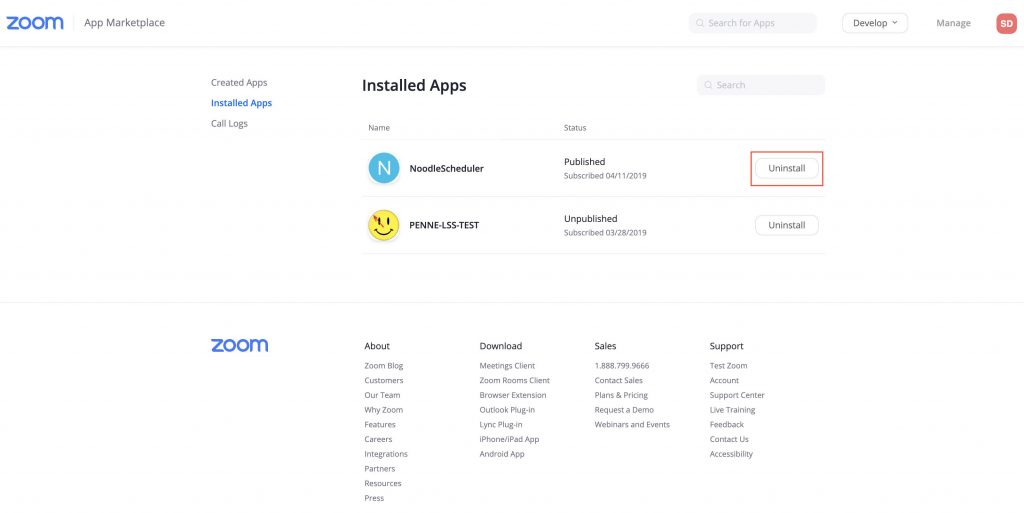This screenshot has width=1024, height=513.
Task: Open Support Center link
Action: click(x=737, y=396)
